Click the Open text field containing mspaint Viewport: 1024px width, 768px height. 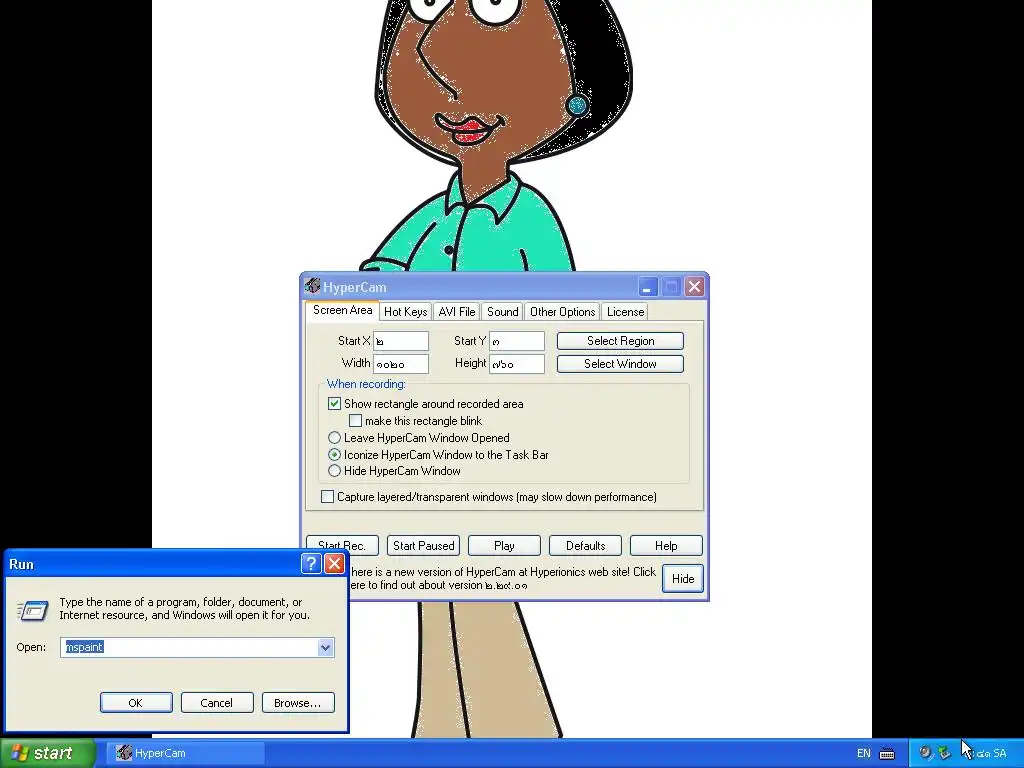click(189, 647)
